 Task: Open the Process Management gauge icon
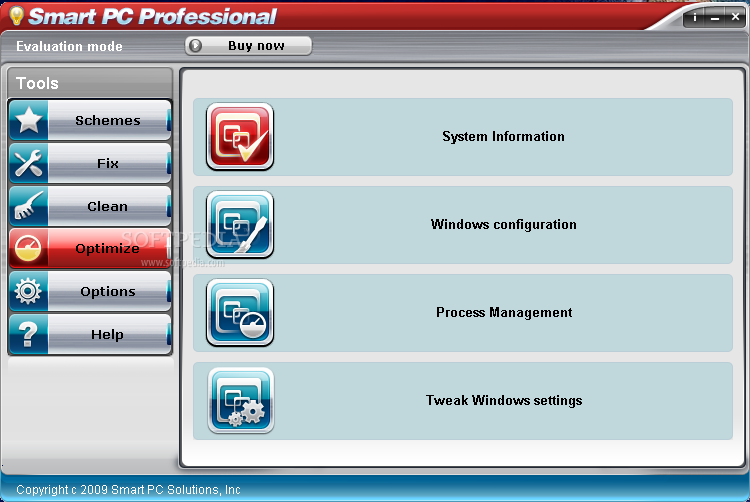[x=240, y=313]
